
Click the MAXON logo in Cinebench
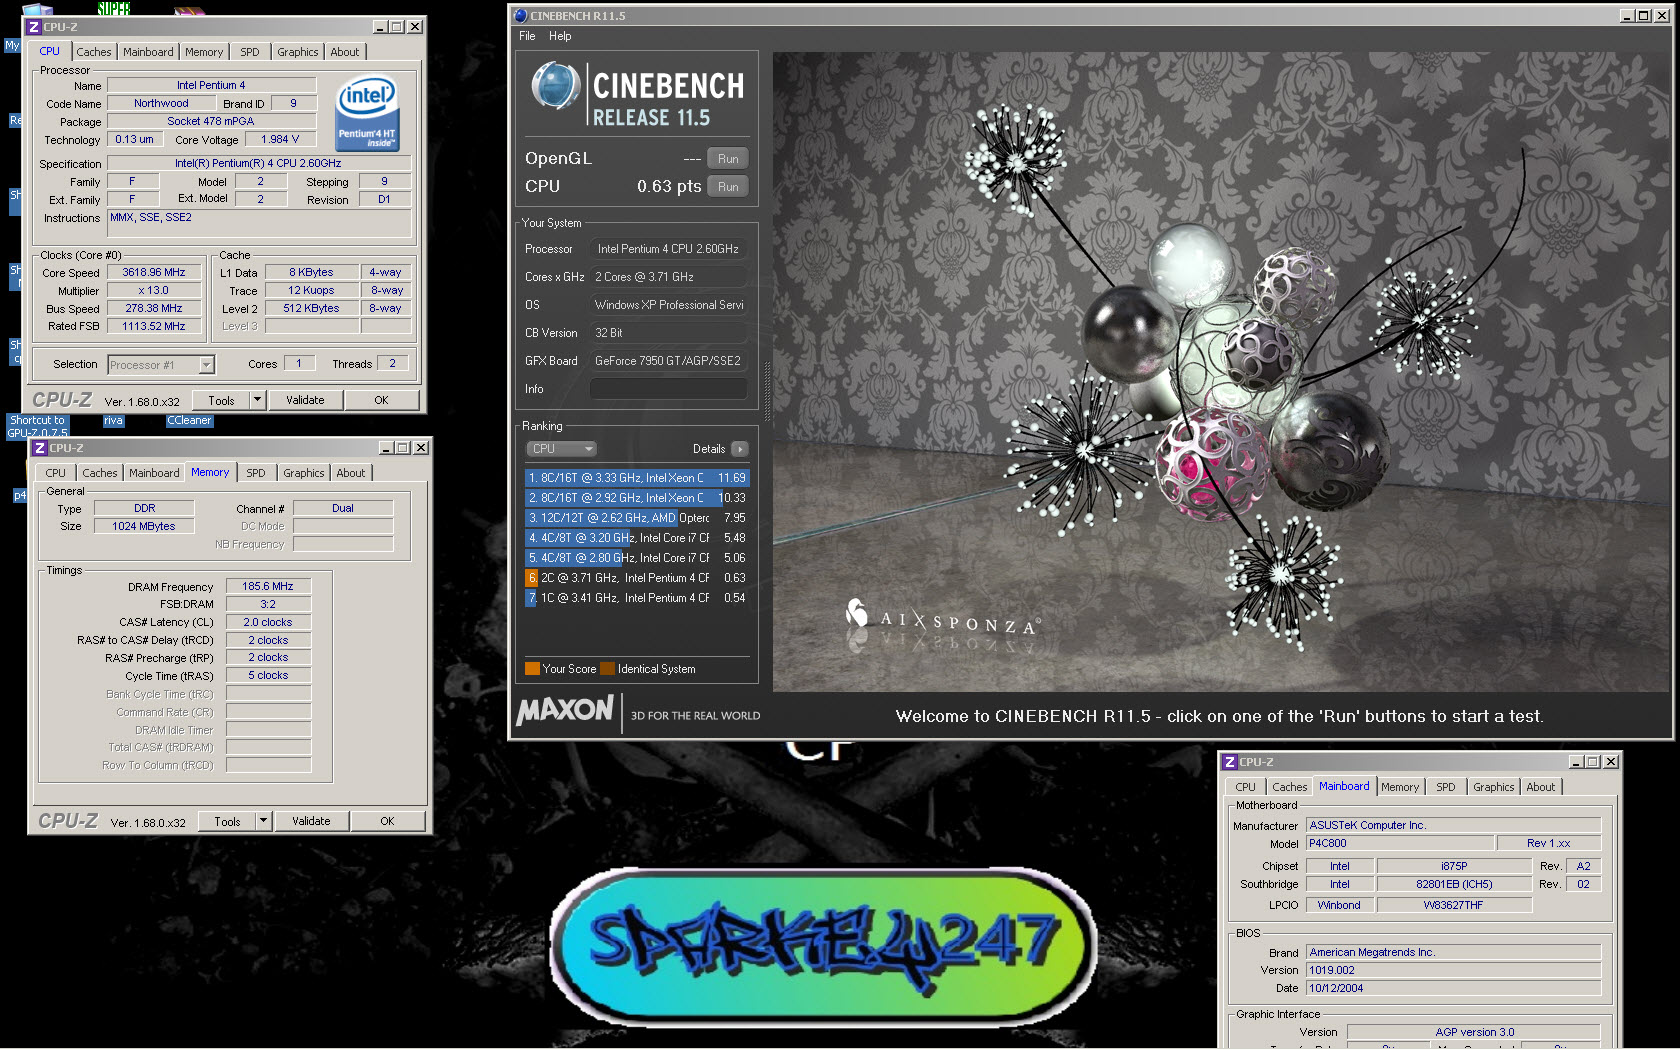tap(565, 710)
